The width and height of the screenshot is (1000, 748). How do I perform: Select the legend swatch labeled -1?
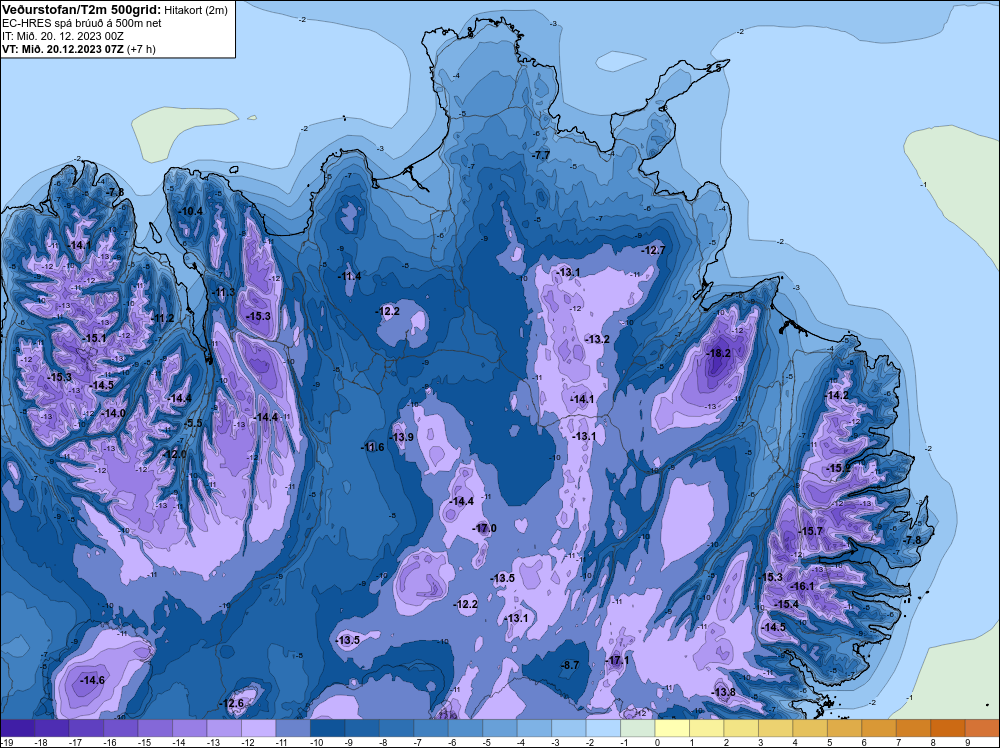coord(638,728)
